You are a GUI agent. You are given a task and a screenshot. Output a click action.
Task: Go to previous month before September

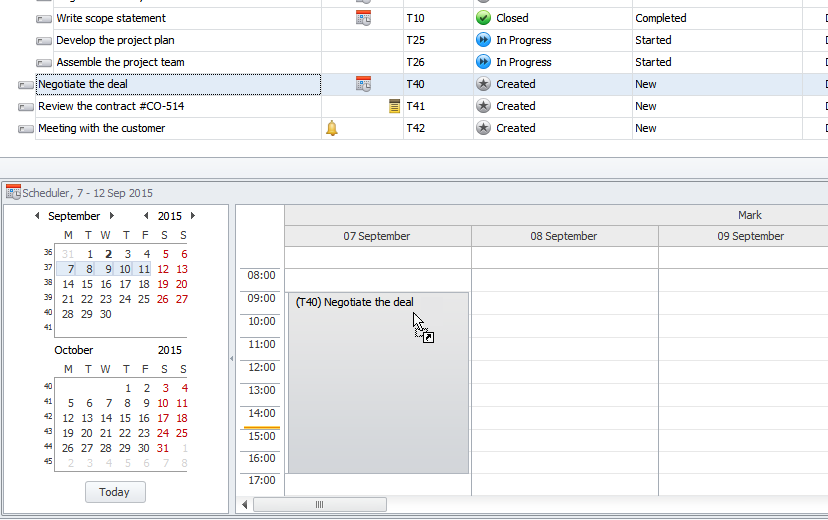point(37,216)
